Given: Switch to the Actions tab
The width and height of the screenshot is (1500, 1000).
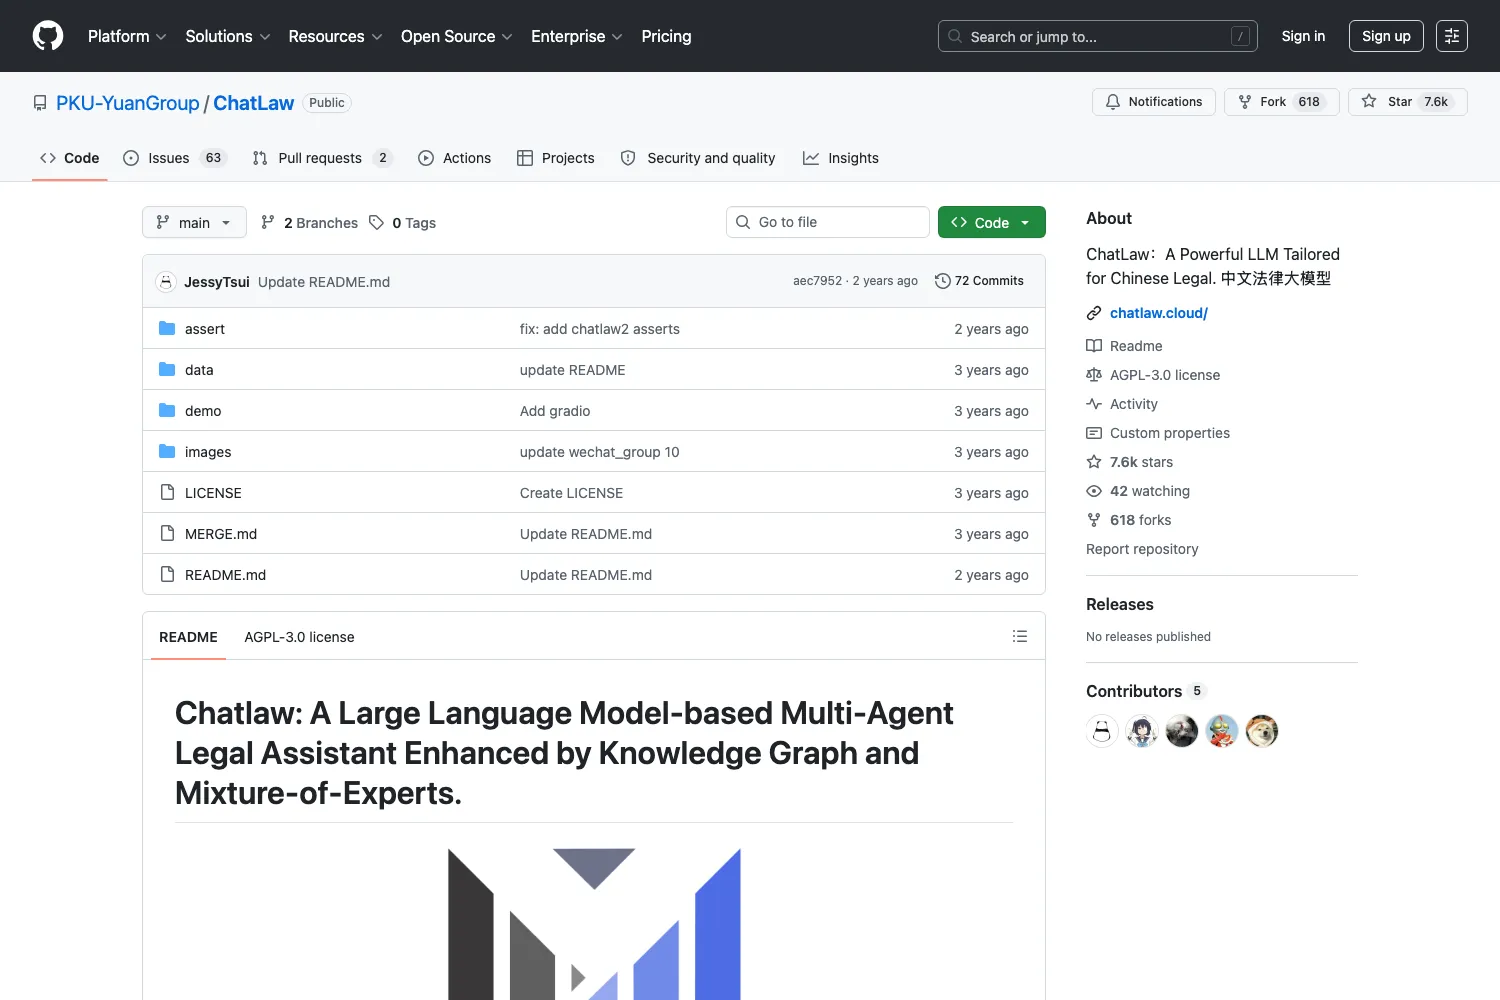Looking at the screenshot, I should tap(455, 158).
